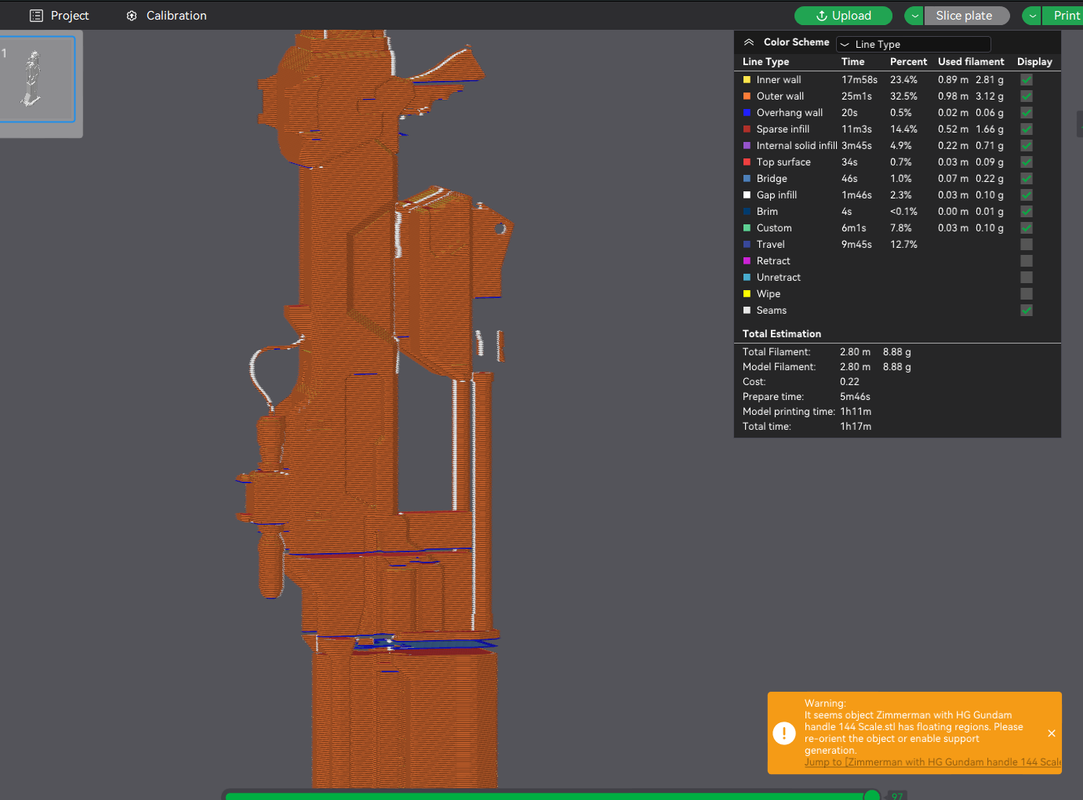
Task: Toggle Seams display checkbox
Action: pos(1026,310)
